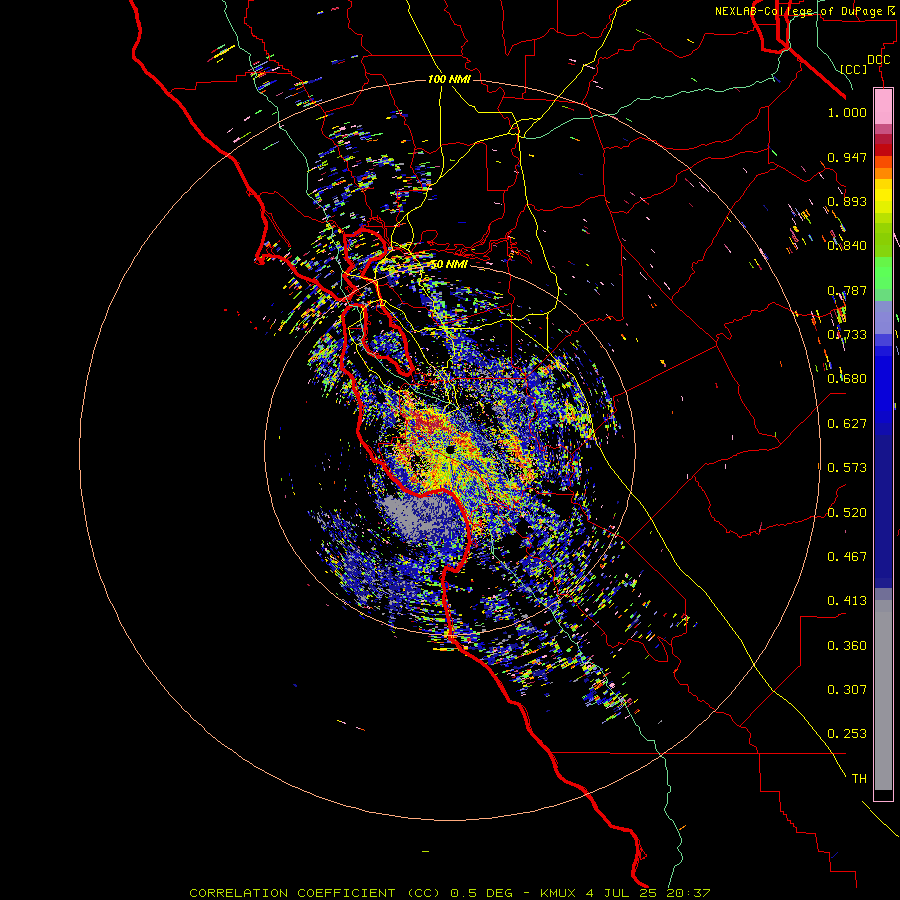Click the KMUX station identifier in caption
This screenshot has width=900, height=900.
559,893
